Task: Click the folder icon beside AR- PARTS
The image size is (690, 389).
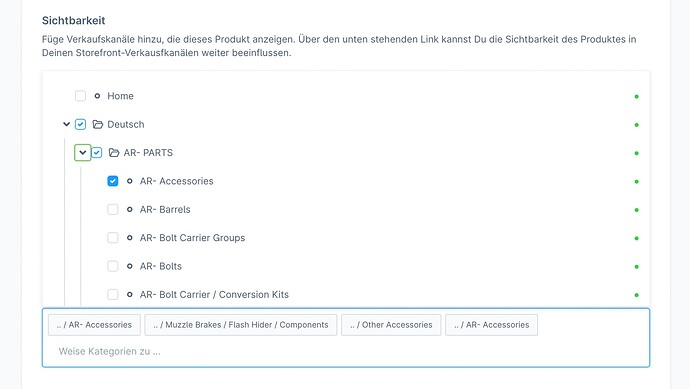Action: 114,153
